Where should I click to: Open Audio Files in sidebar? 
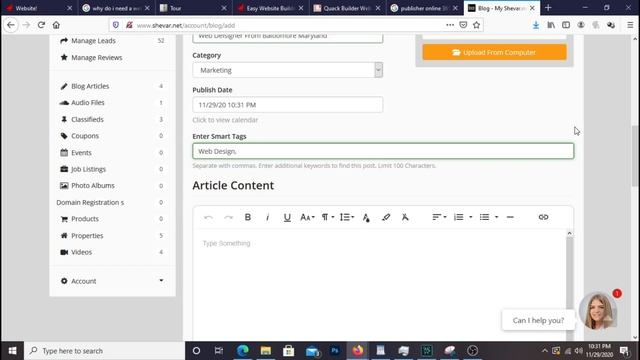[x=87, y=102]
